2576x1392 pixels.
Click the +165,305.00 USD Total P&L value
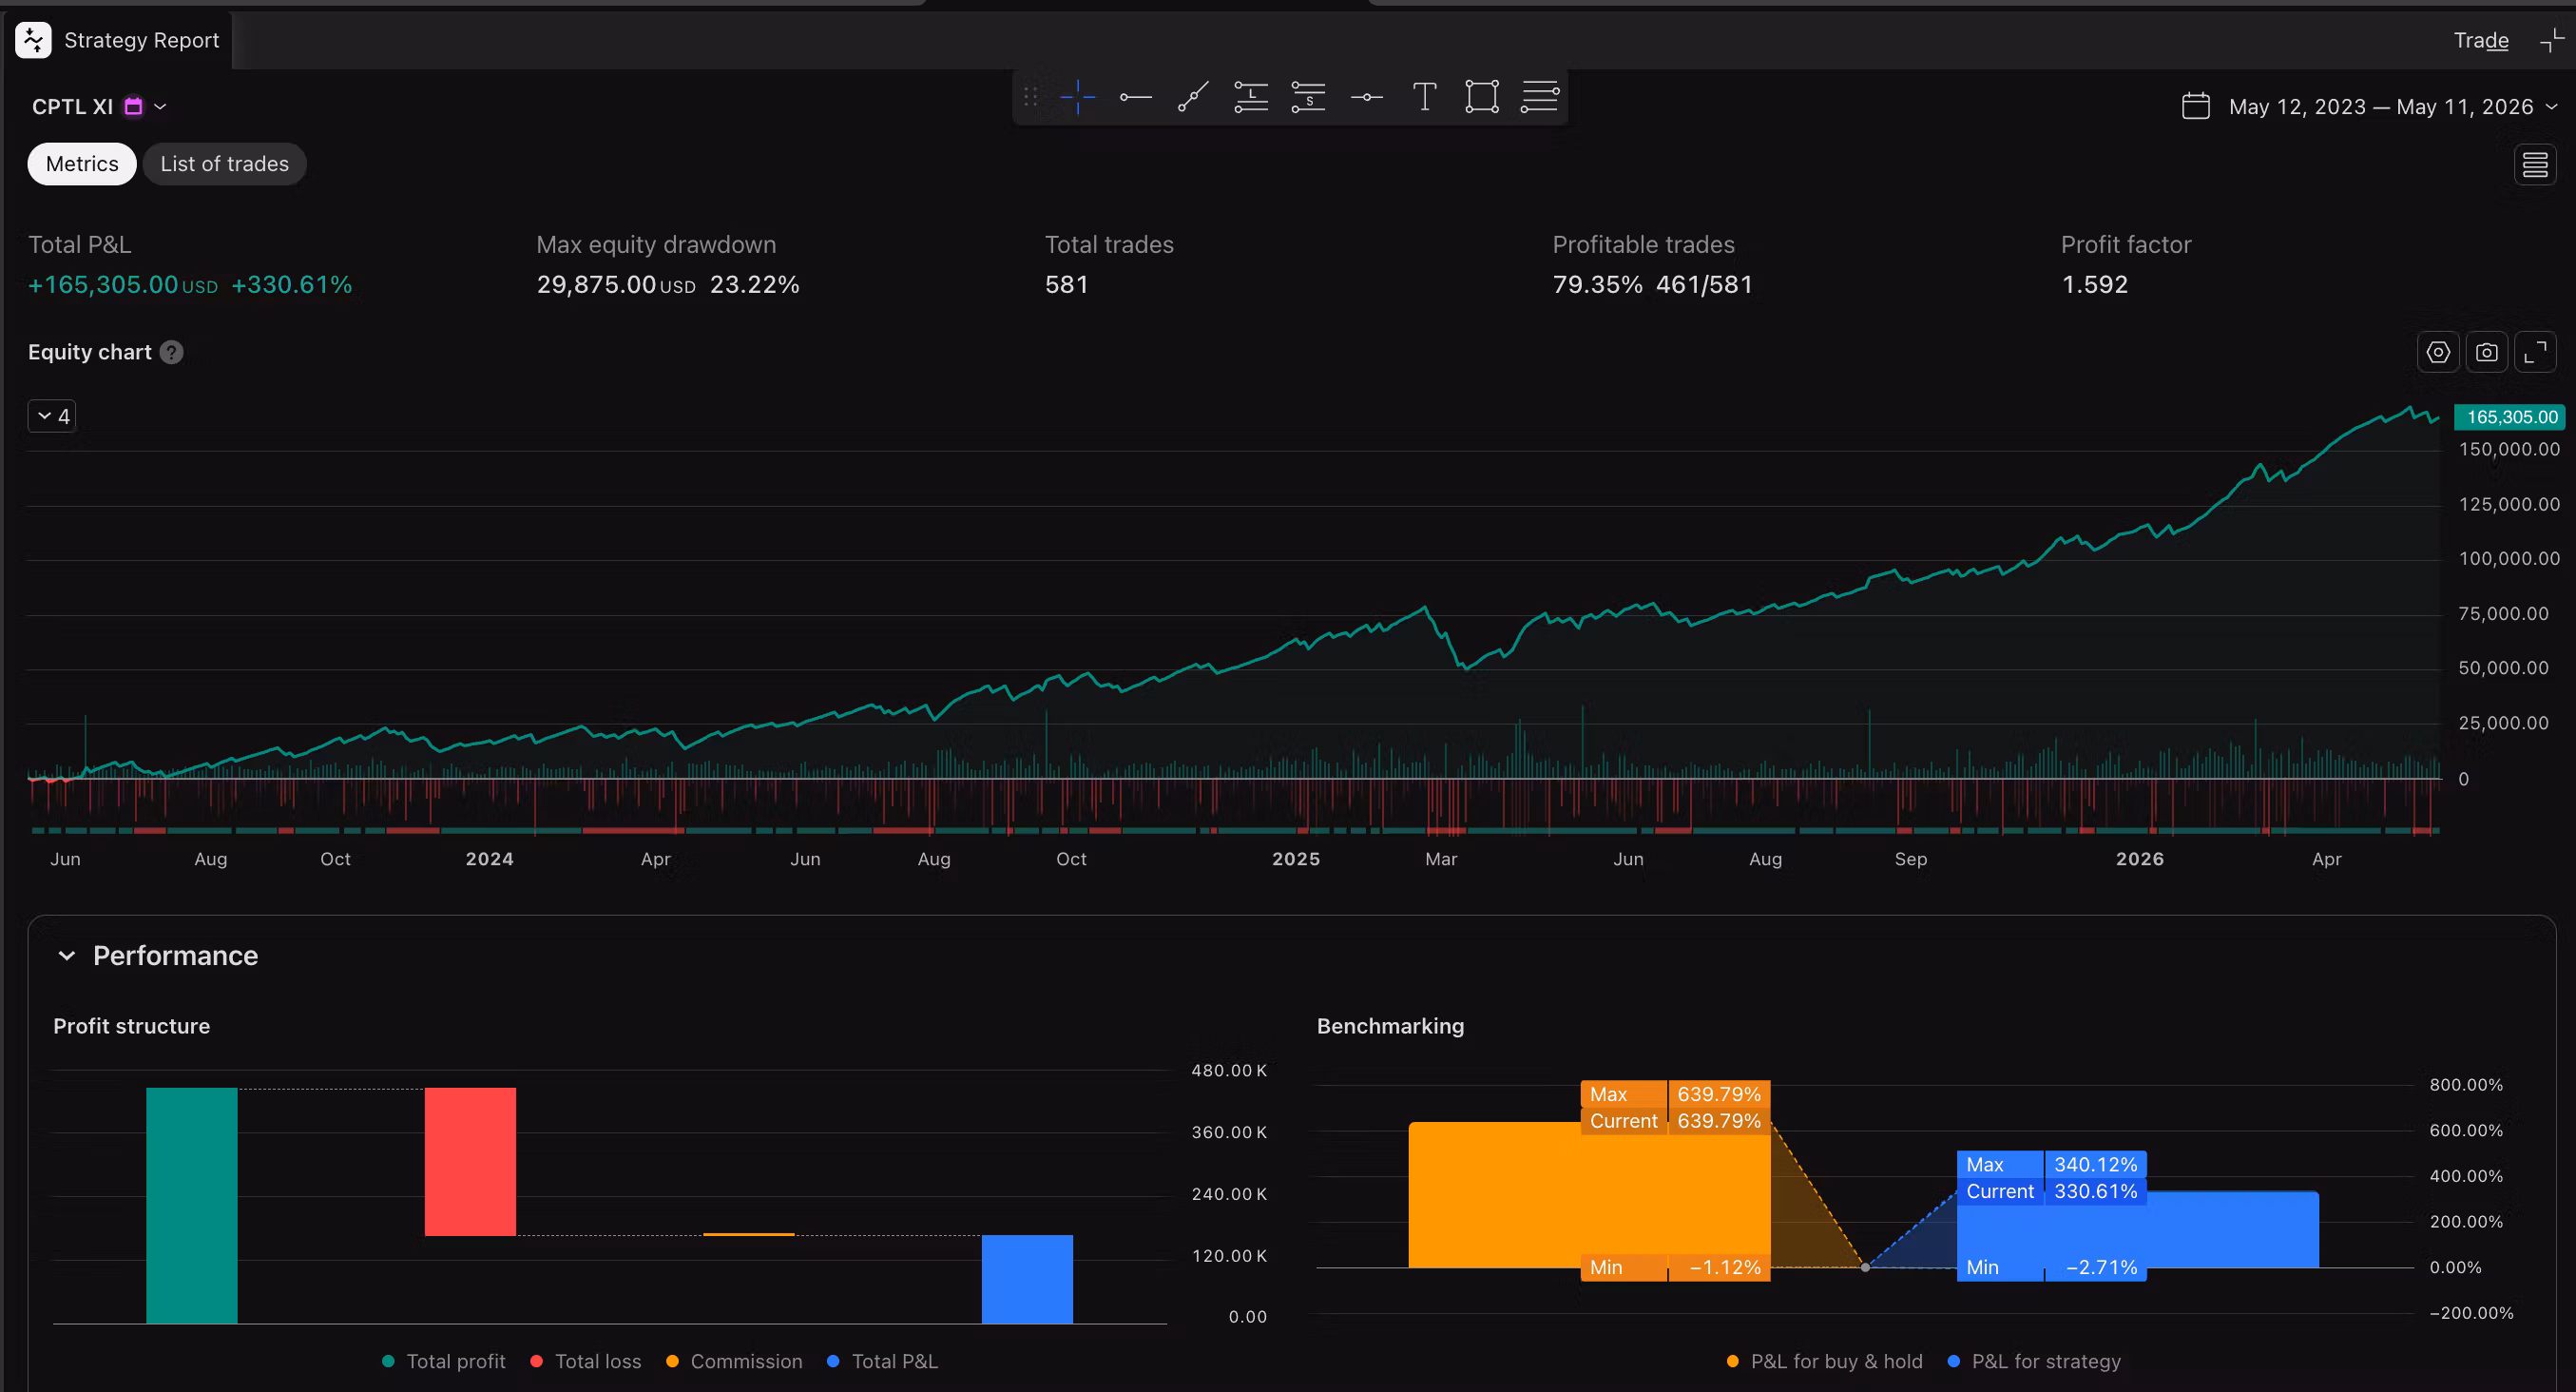(x=123, y=285)
